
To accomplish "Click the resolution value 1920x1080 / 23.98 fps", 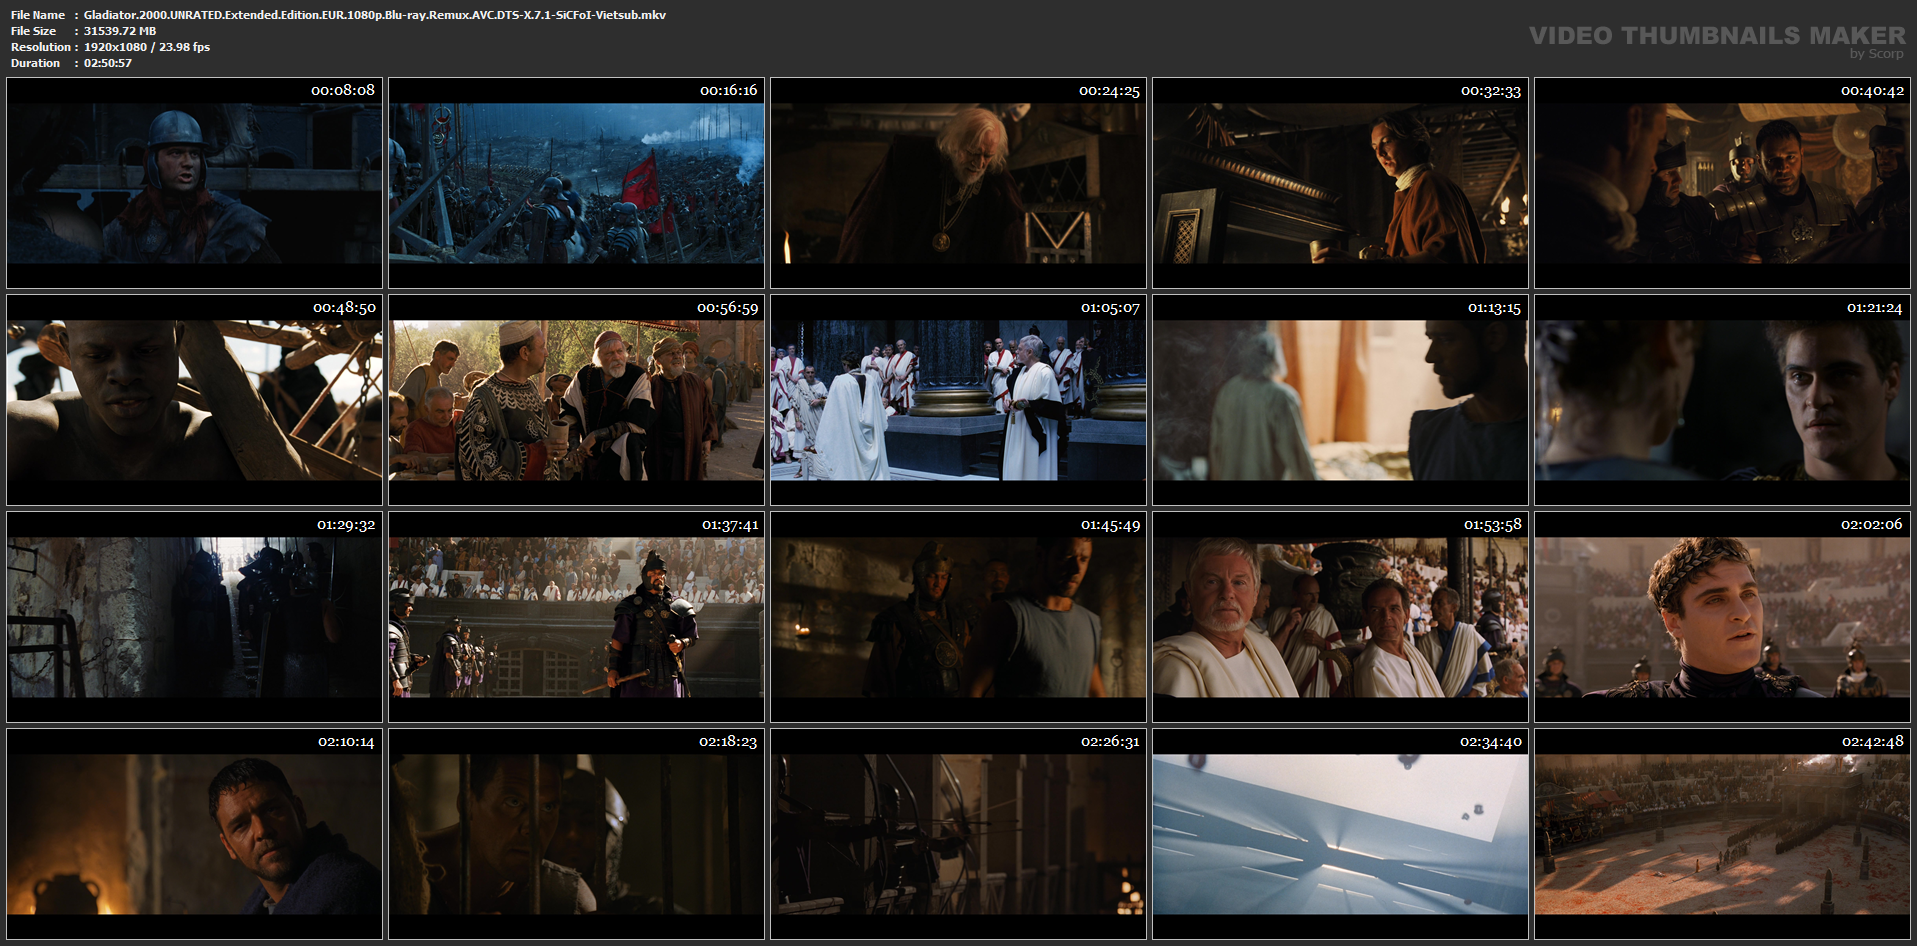I will point(147,47).
